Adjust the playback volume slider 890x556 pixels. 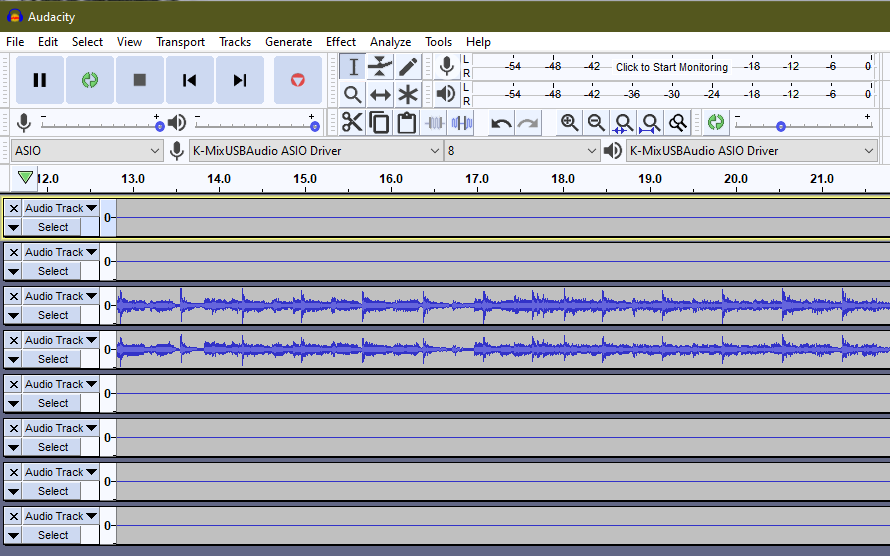[256, 124]
